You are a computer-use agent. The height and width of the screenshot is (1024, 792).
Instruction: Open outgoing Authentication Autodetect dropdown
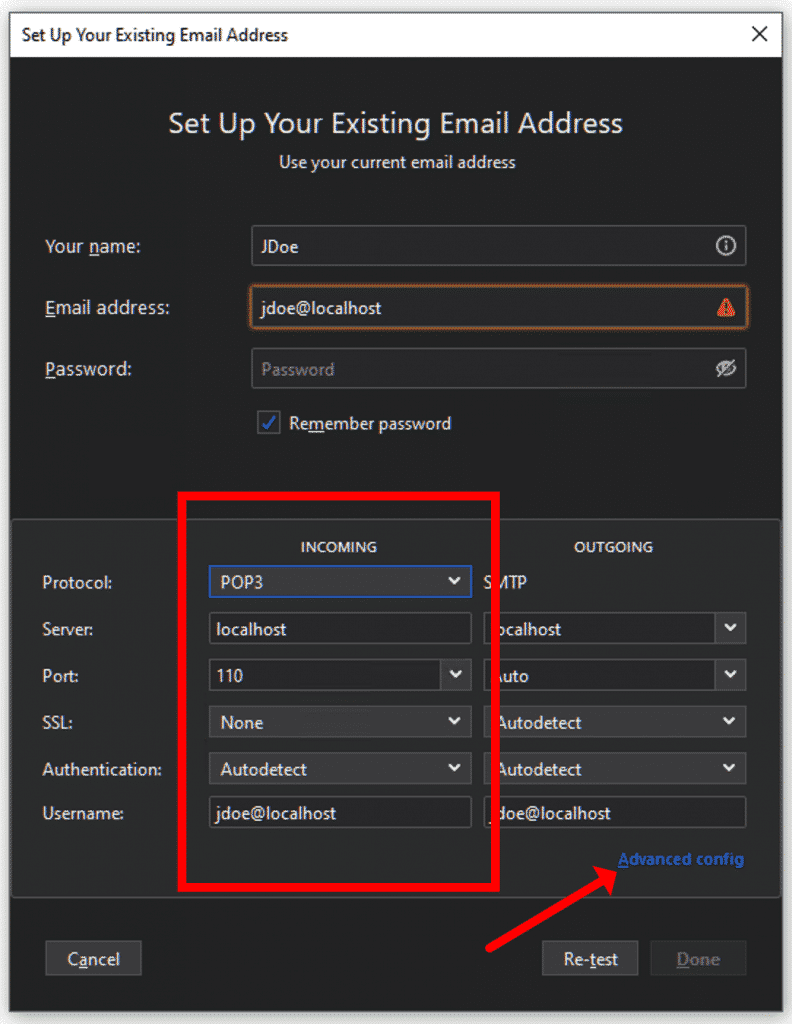615,769
